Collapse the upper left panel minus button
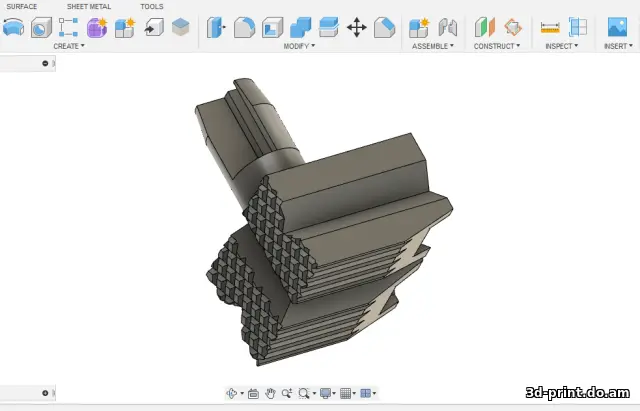The image size is (640, 411). (x=45, y=63)
